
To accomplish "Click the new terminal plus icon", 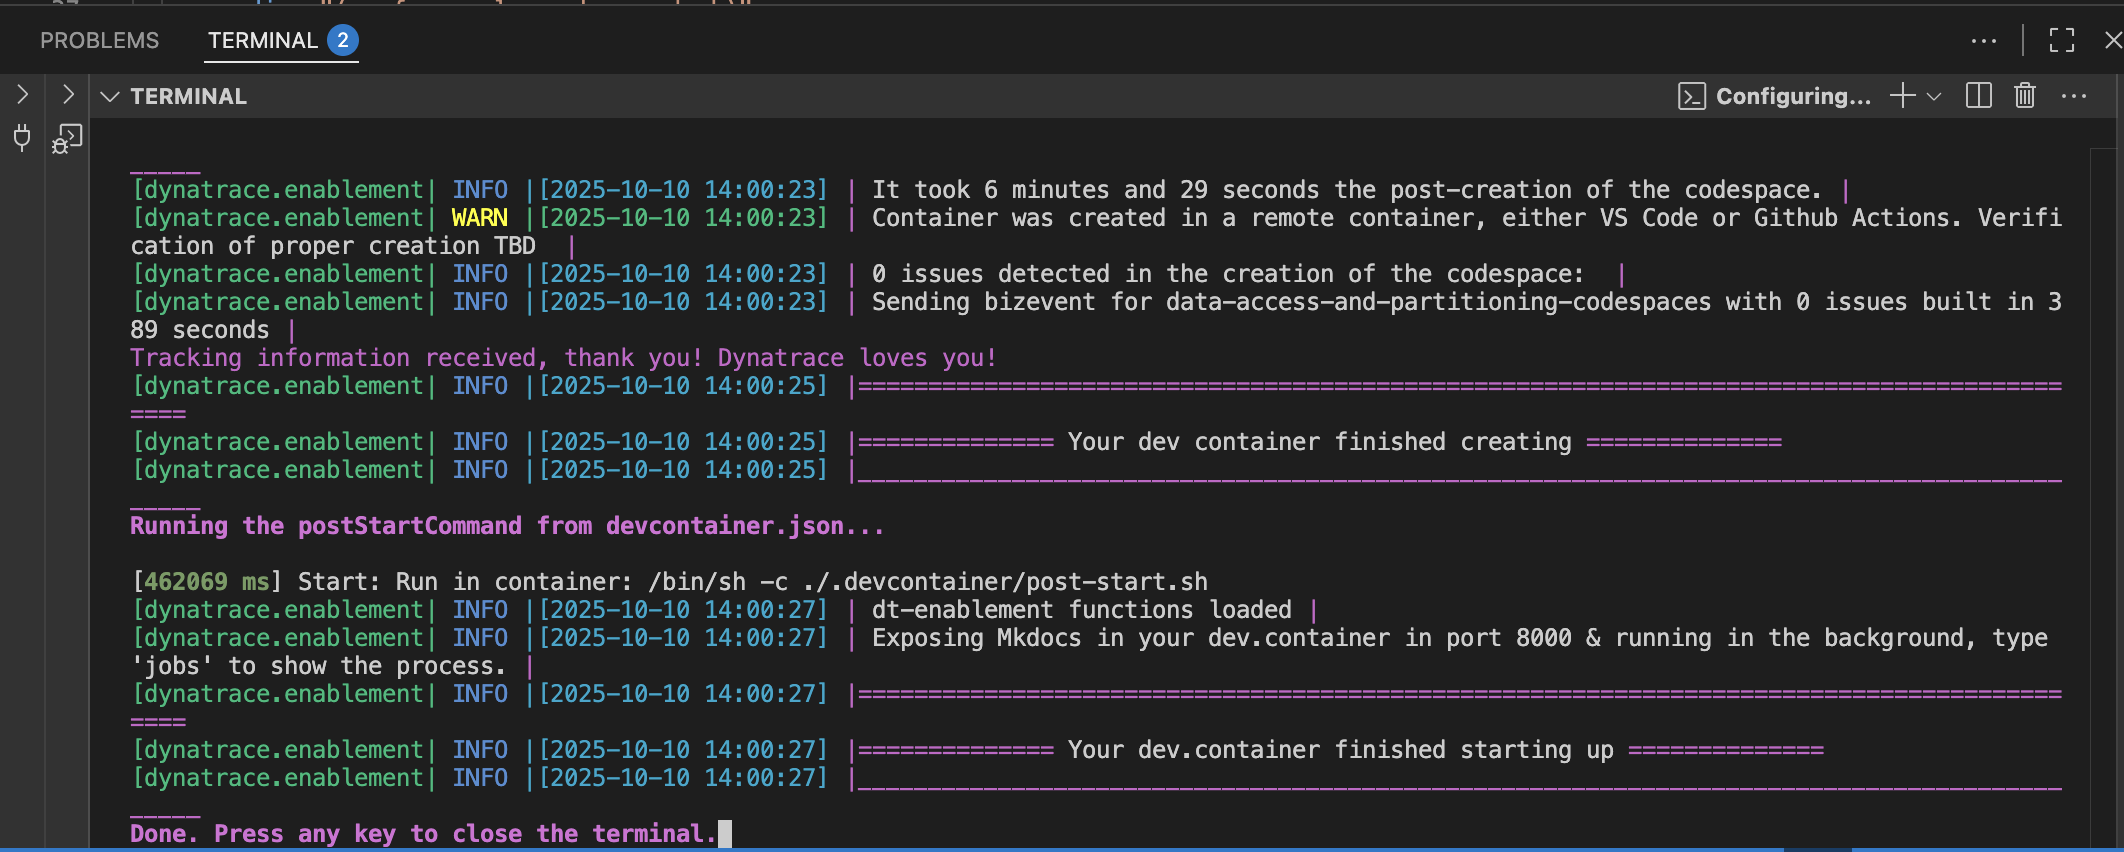I will coord(1902,96).
